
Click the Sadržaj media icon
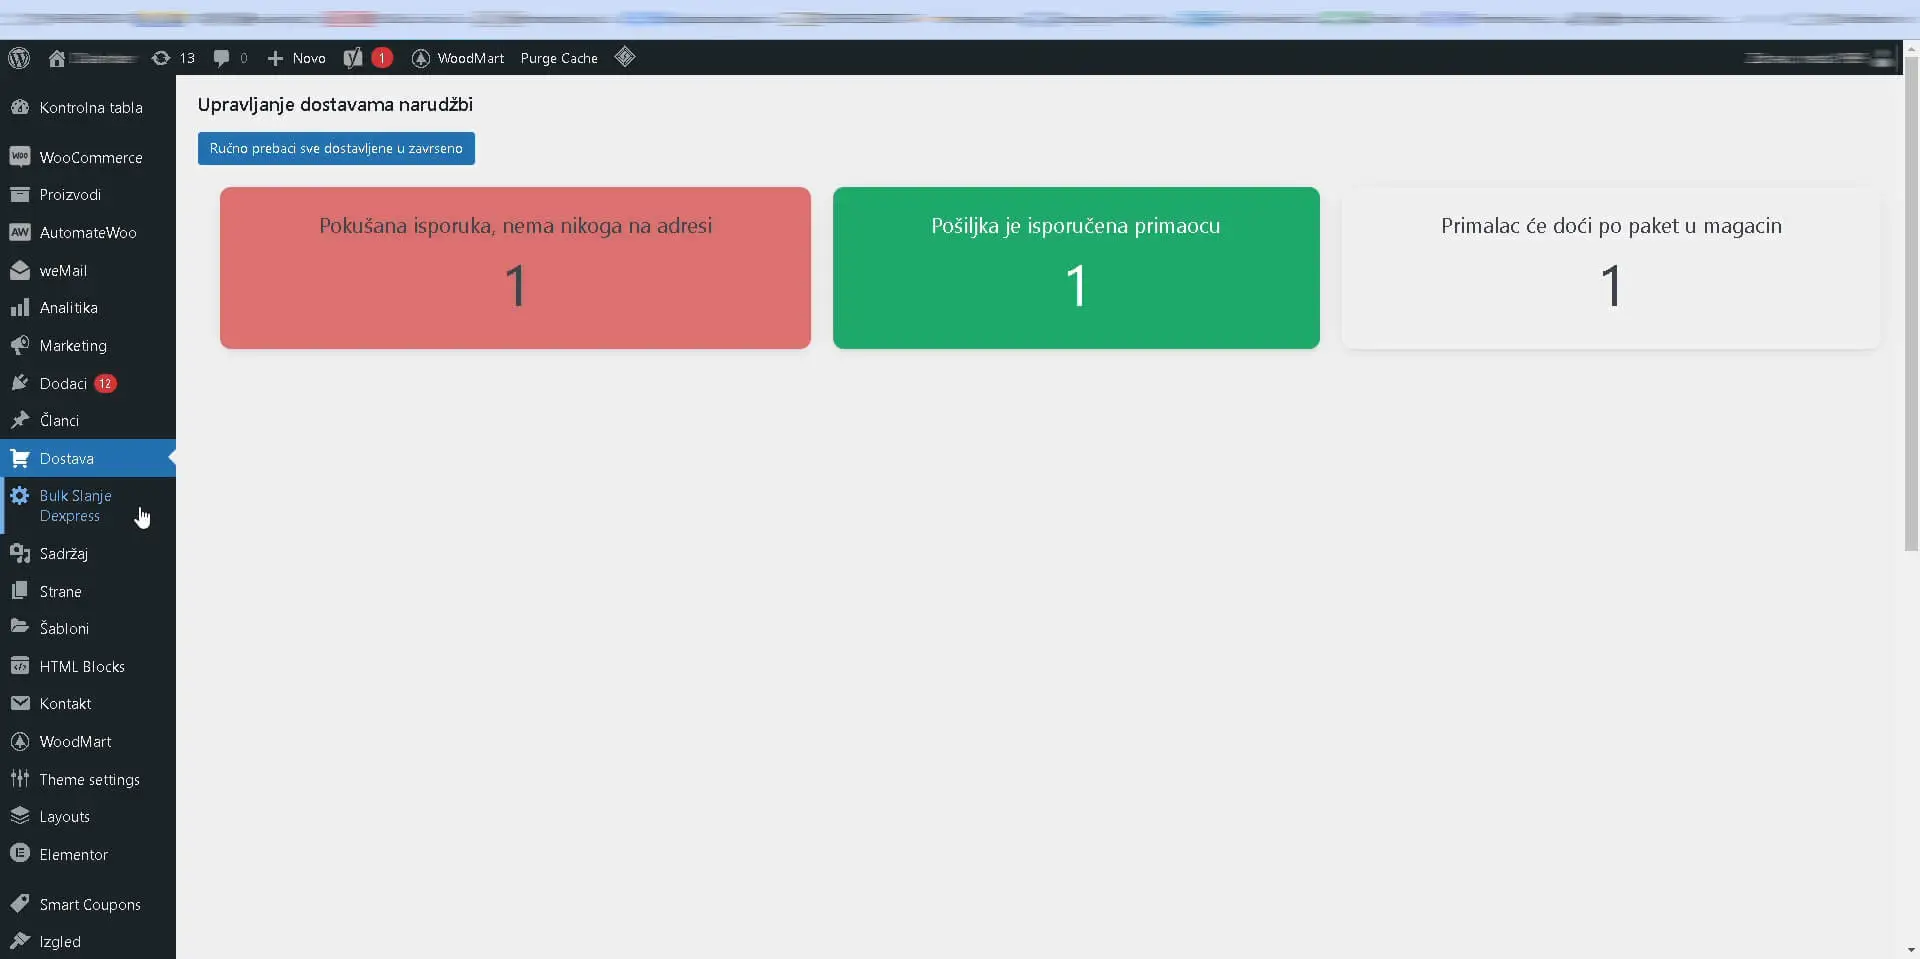[20, 553]
